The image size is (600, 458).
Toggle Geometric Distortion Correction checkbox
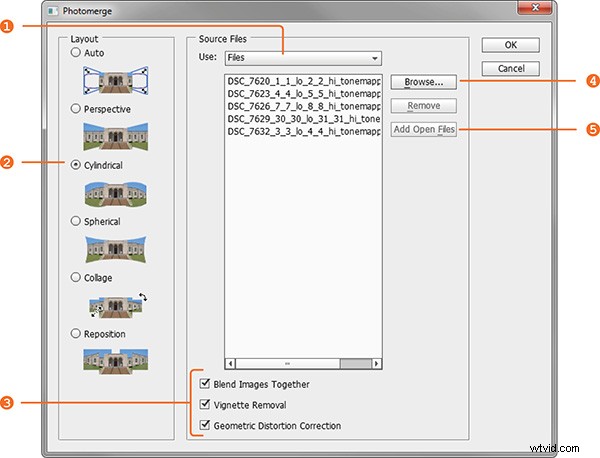206,425
